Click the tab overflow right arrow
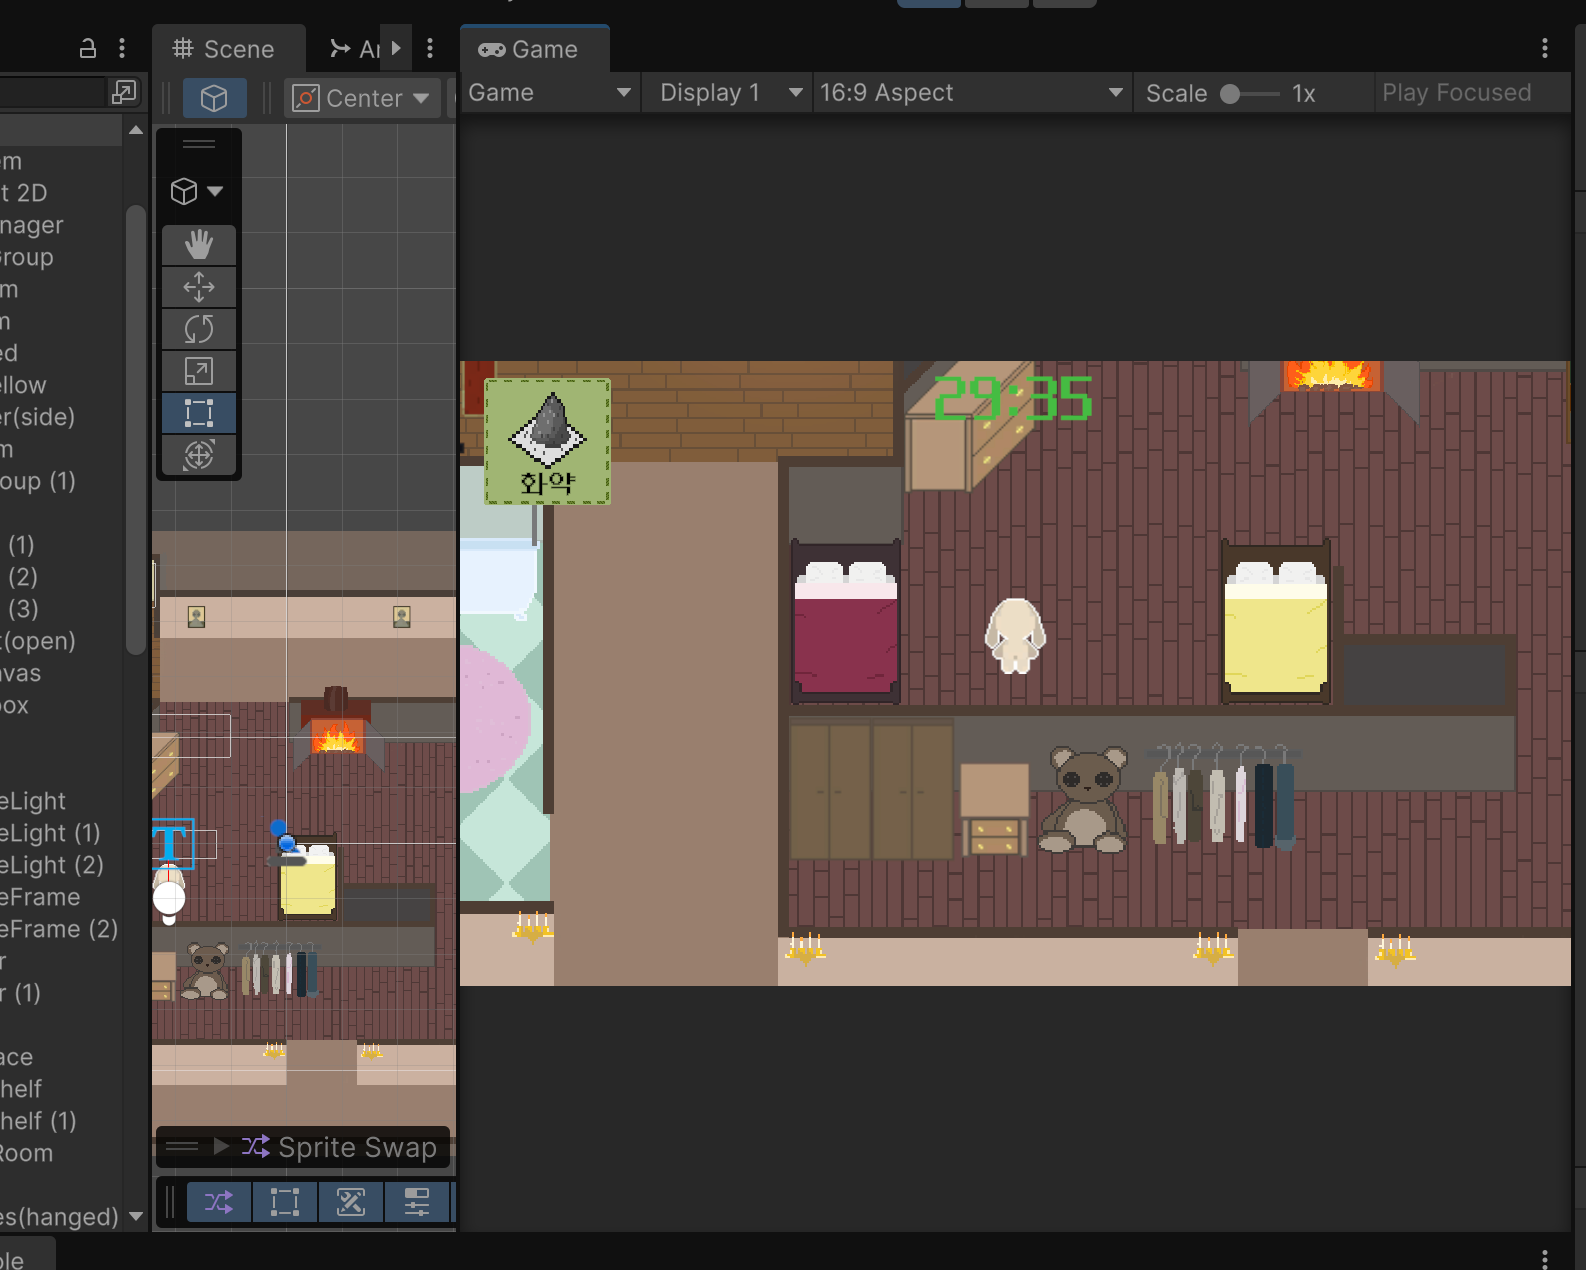This screenshot has height=1270, width=1586. (x=396, y=48)
